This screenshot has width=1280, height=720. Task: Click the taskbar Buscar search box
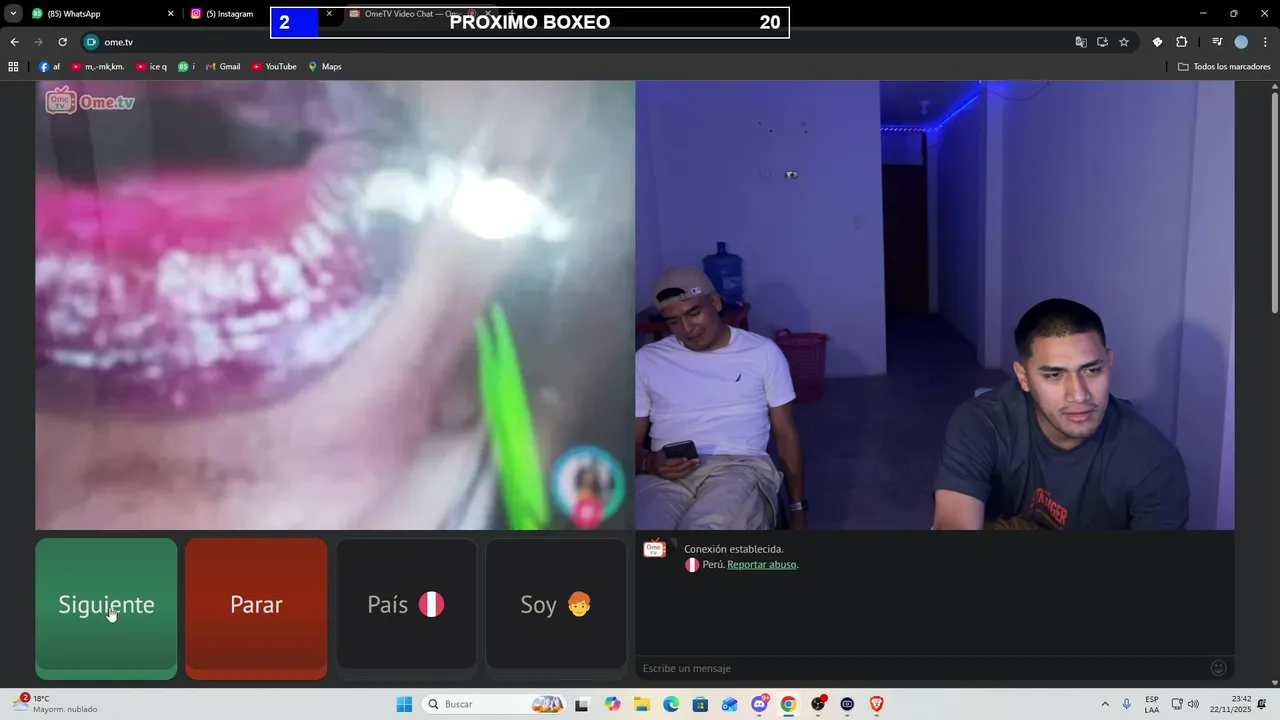click(x=494, y=704)
